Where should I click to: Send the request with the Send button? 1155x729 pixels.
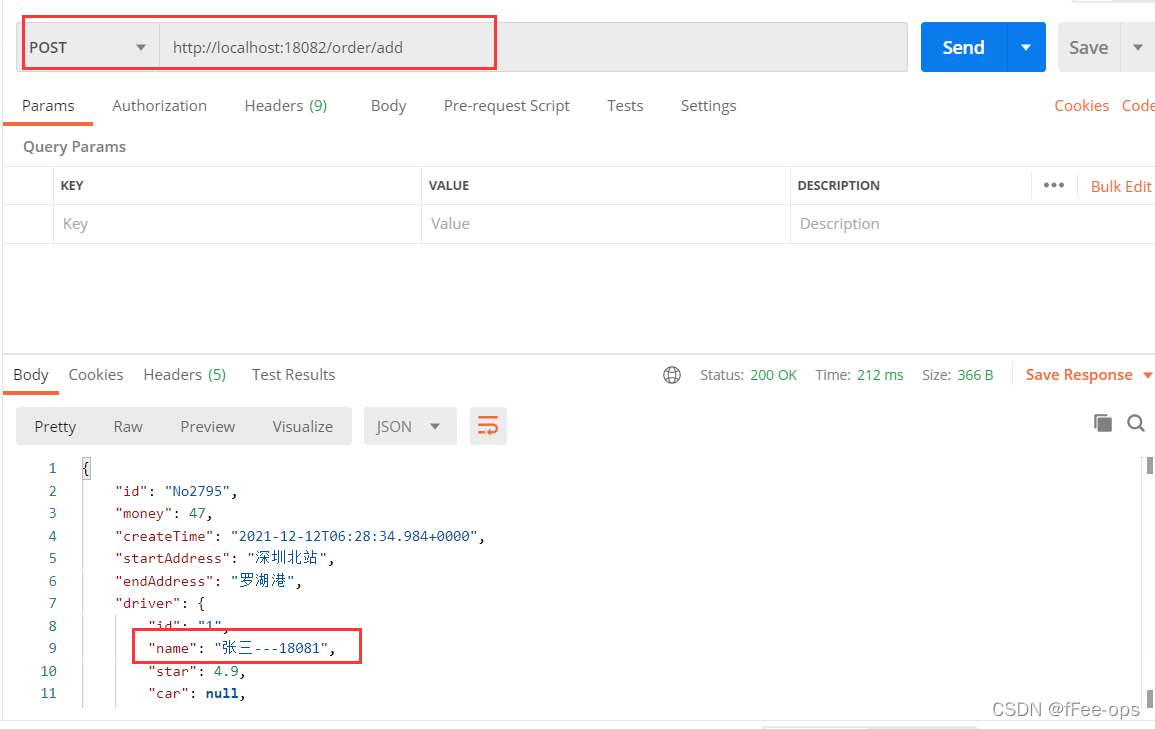963,48
